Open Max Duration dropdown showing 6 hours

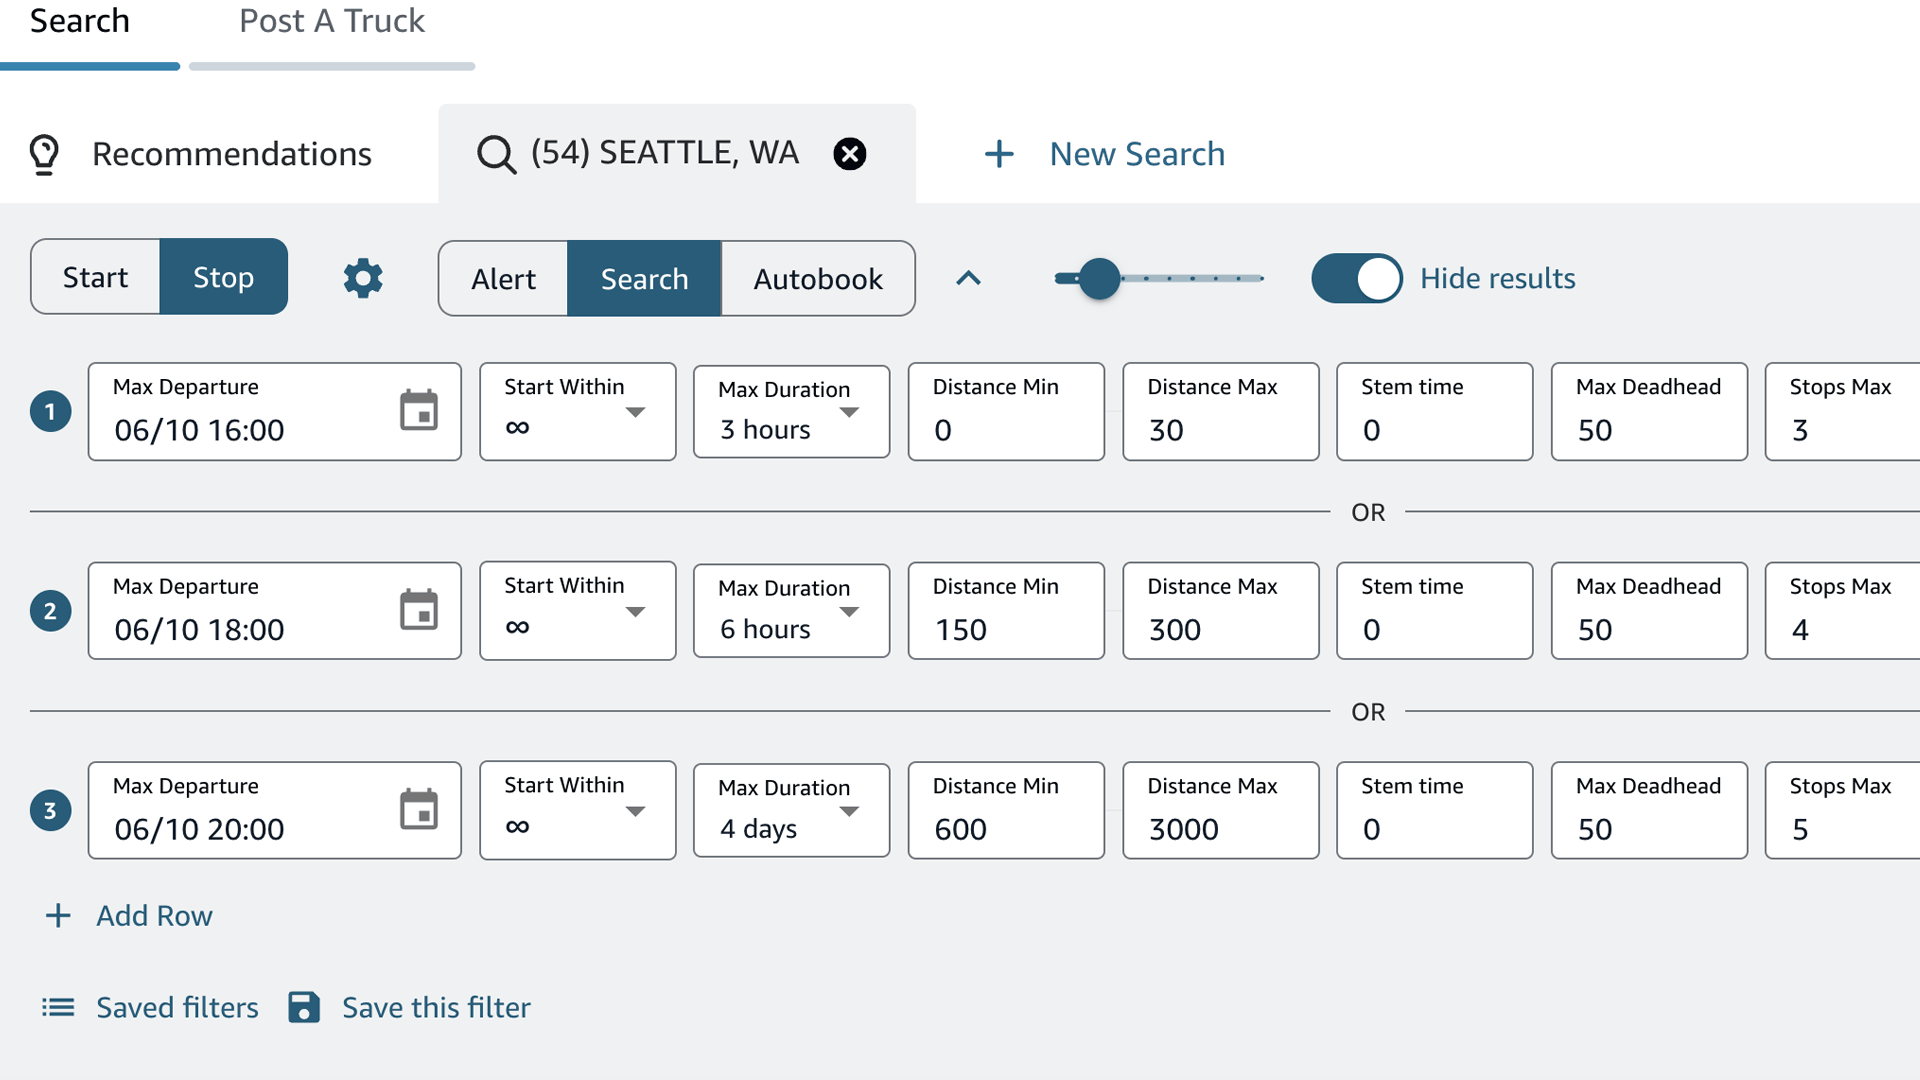pos(791,611)
